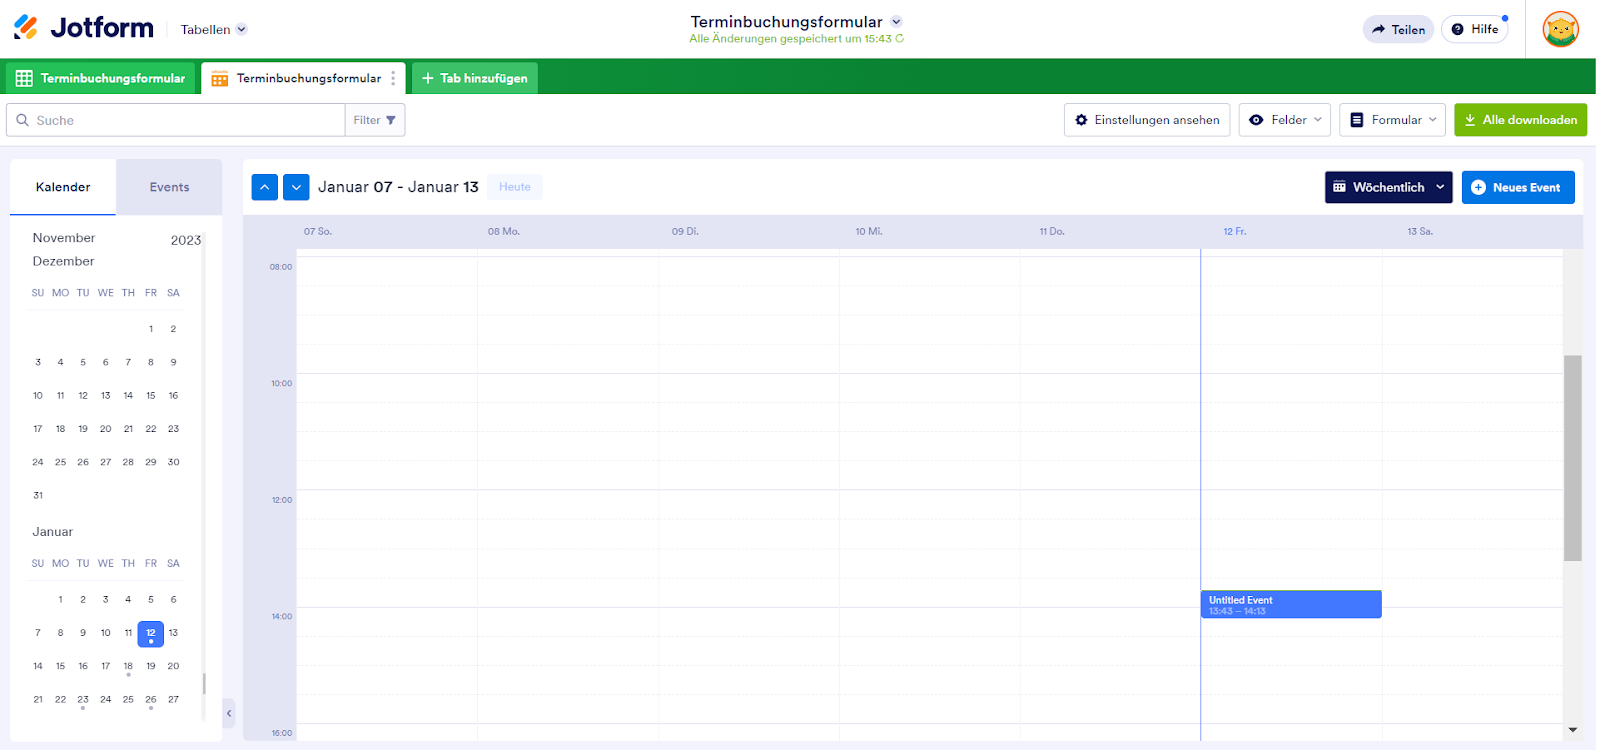Open the Hilfe help menu

pos(1475,30)
